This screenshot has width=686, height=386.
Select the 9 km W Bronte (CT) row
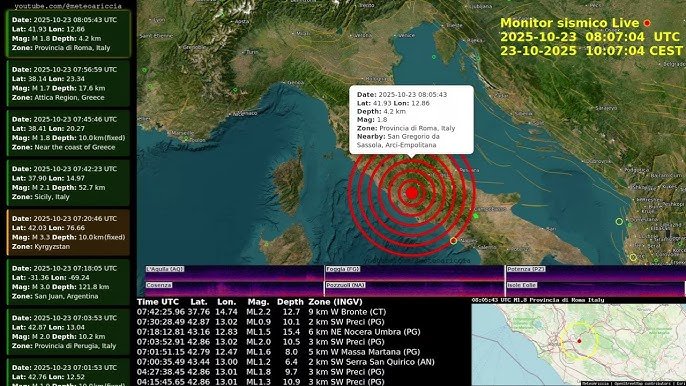pos(261,312)
